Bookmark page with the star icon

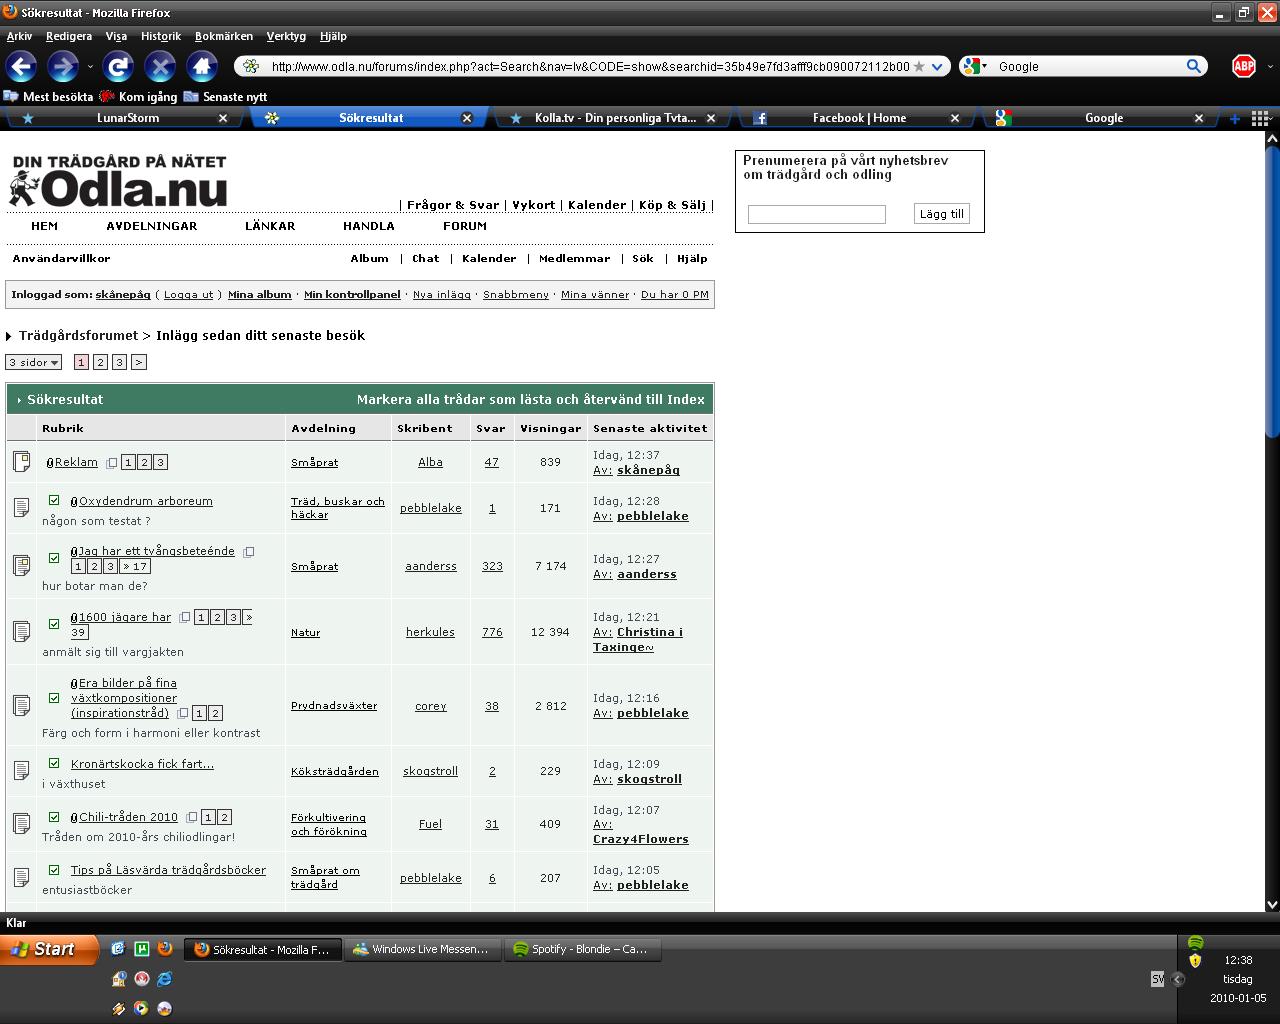(919, 67)
